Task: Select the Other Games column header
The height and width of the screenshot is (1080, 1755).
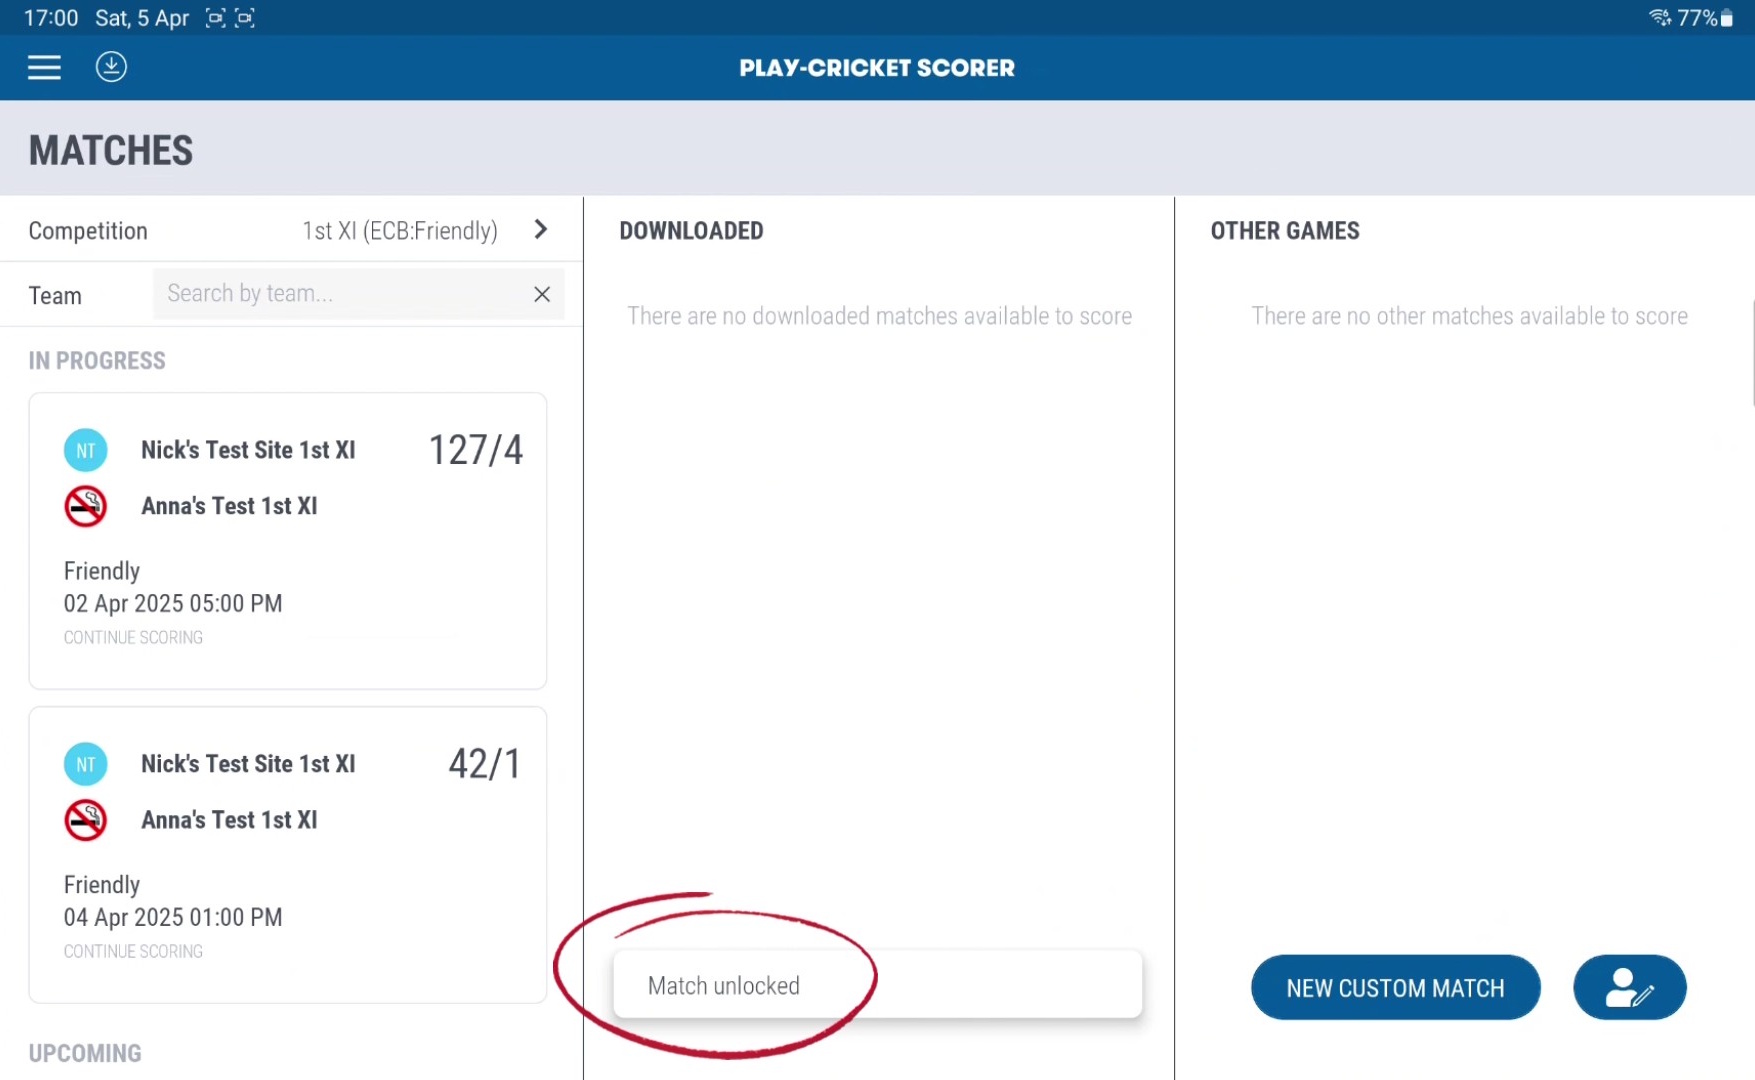Action: point(1285,231)
